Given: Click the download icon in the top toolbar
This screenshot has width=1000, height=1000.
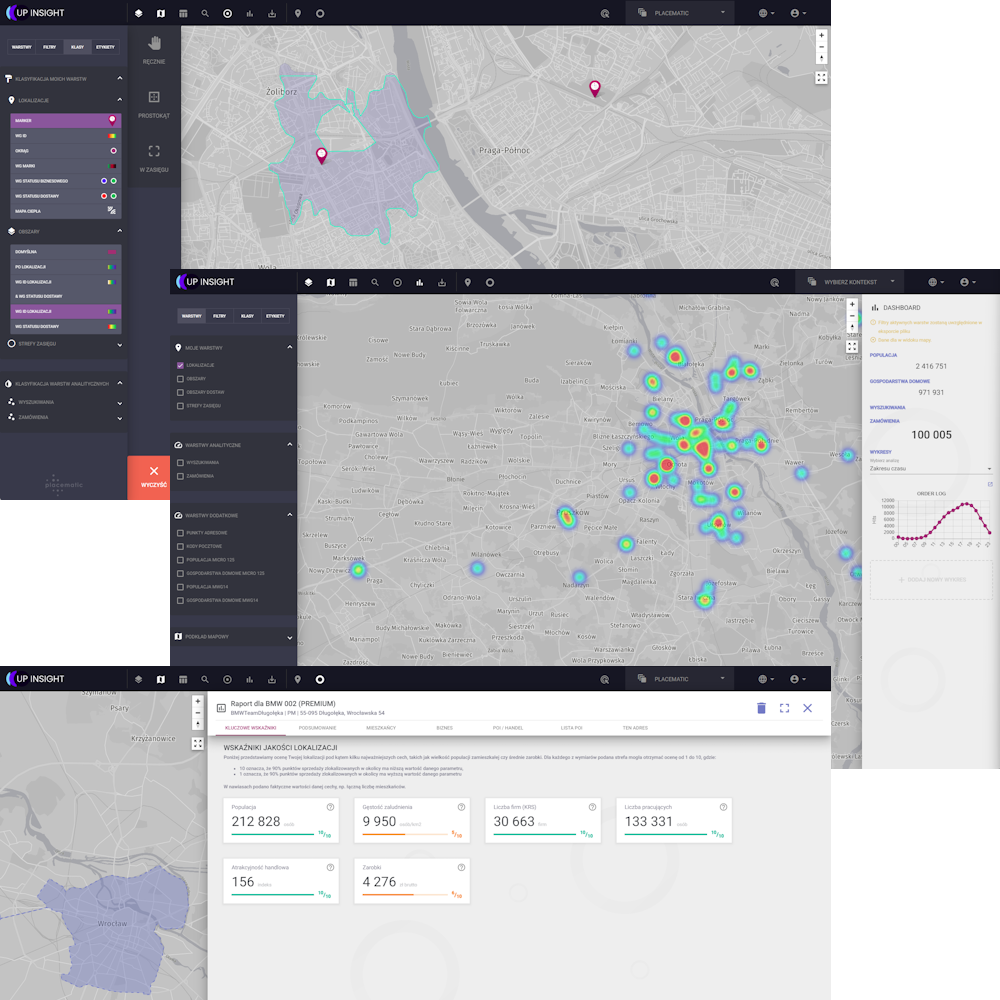Looking at the screenshot, I should (272, 13).
